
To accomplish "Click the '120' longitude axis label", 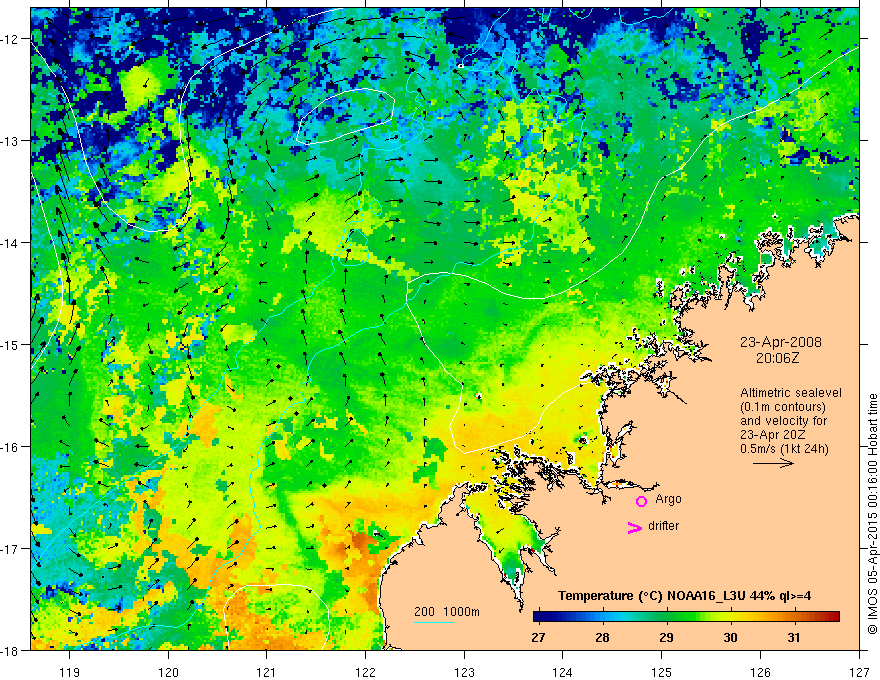I will [x=168, y=672].
